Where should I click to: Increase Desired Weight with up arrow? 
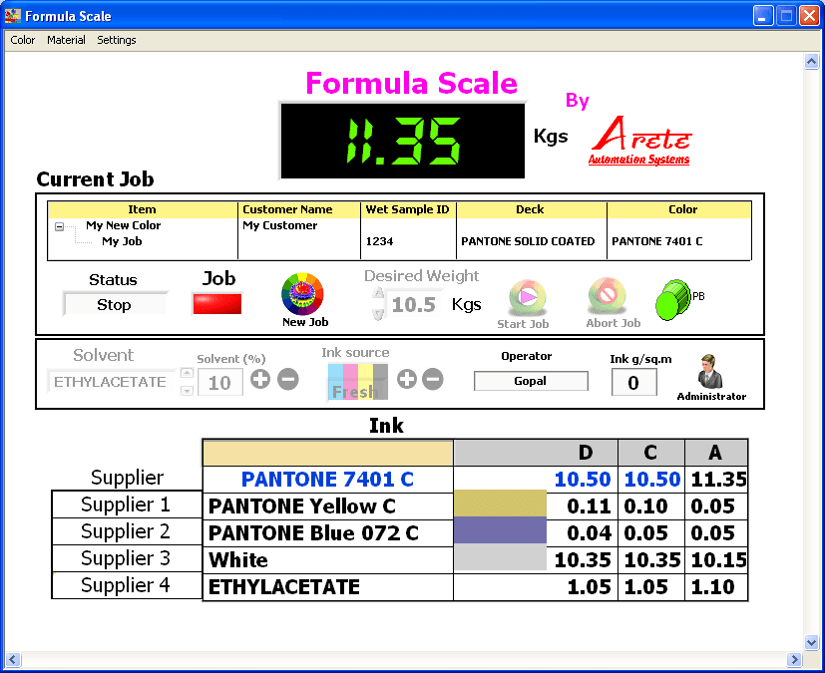pos(378,293)
